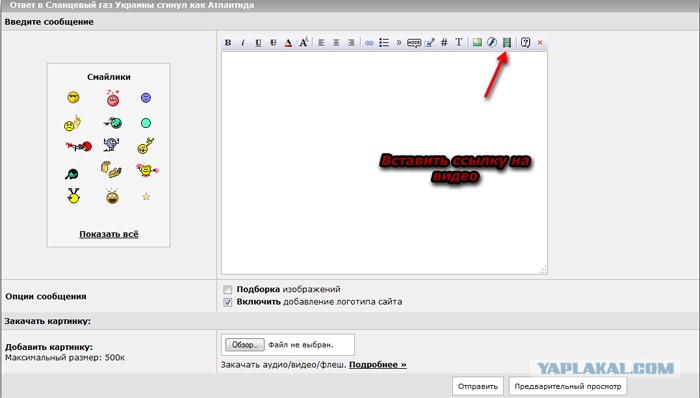Screen dimensions: 700x398
Task: Insert a bulleted list
Action: (384, 42)
